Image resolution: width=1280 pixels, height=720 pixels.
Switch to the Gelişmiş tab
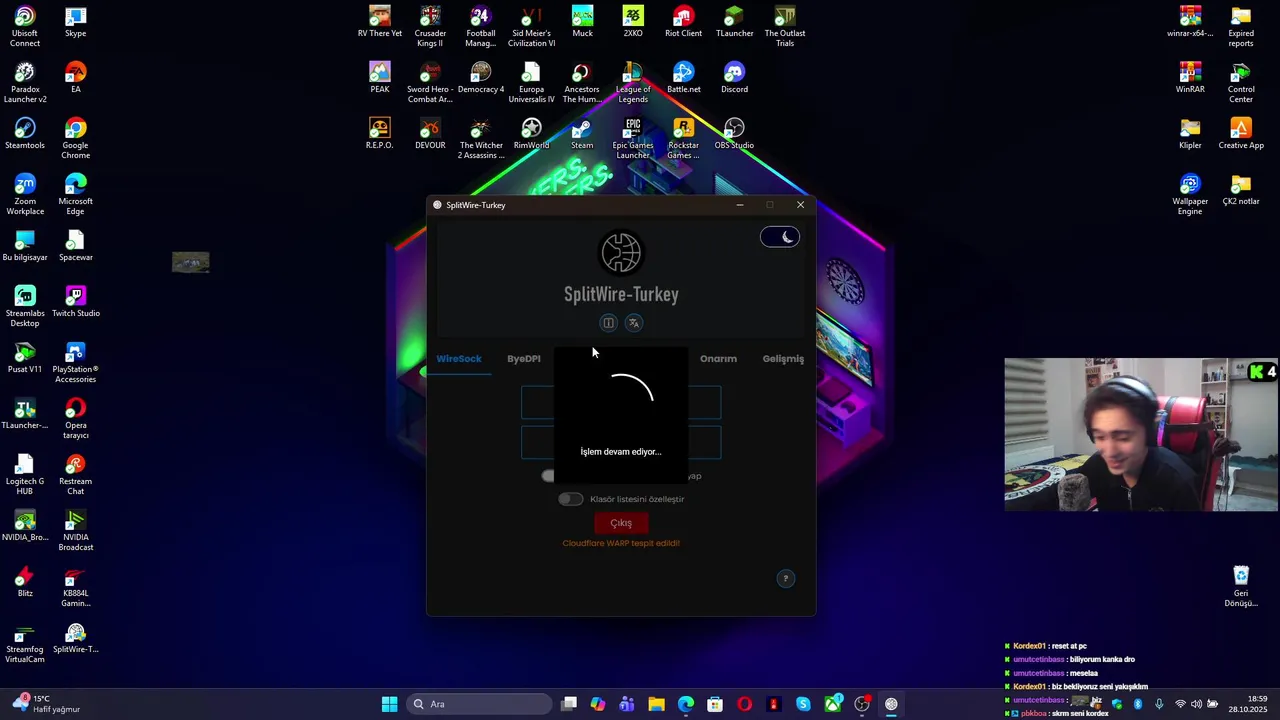pyautogui.click(x=783, y=359)
